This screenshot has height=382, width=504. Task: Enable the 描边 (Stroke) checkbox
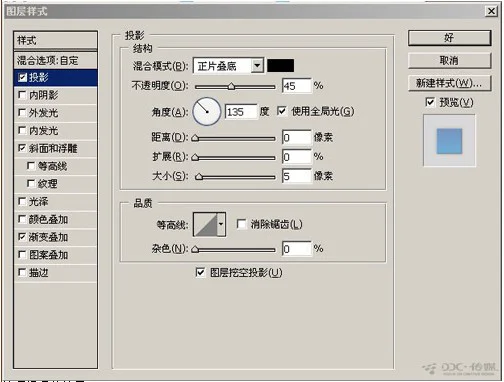tap(22, 272)
